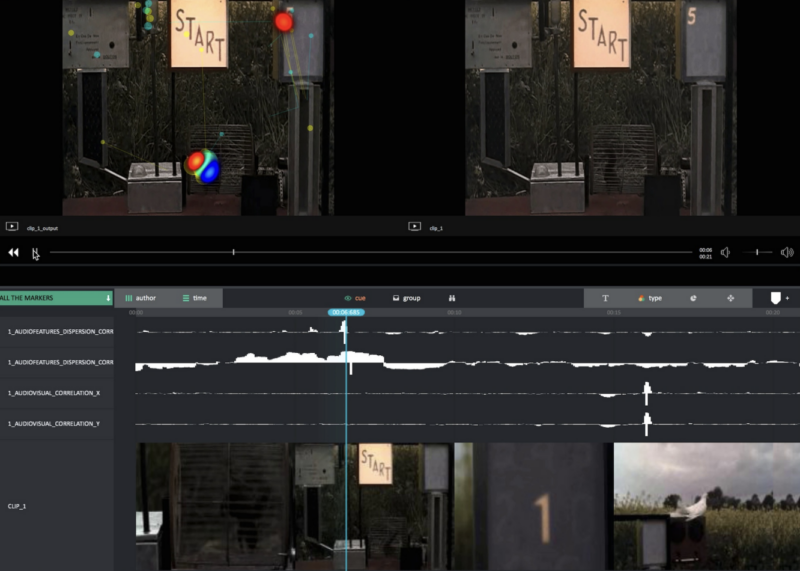Click the rewind playback button
Image resolution: width=800 pixels, height=571 pixels.
point(14,253)
